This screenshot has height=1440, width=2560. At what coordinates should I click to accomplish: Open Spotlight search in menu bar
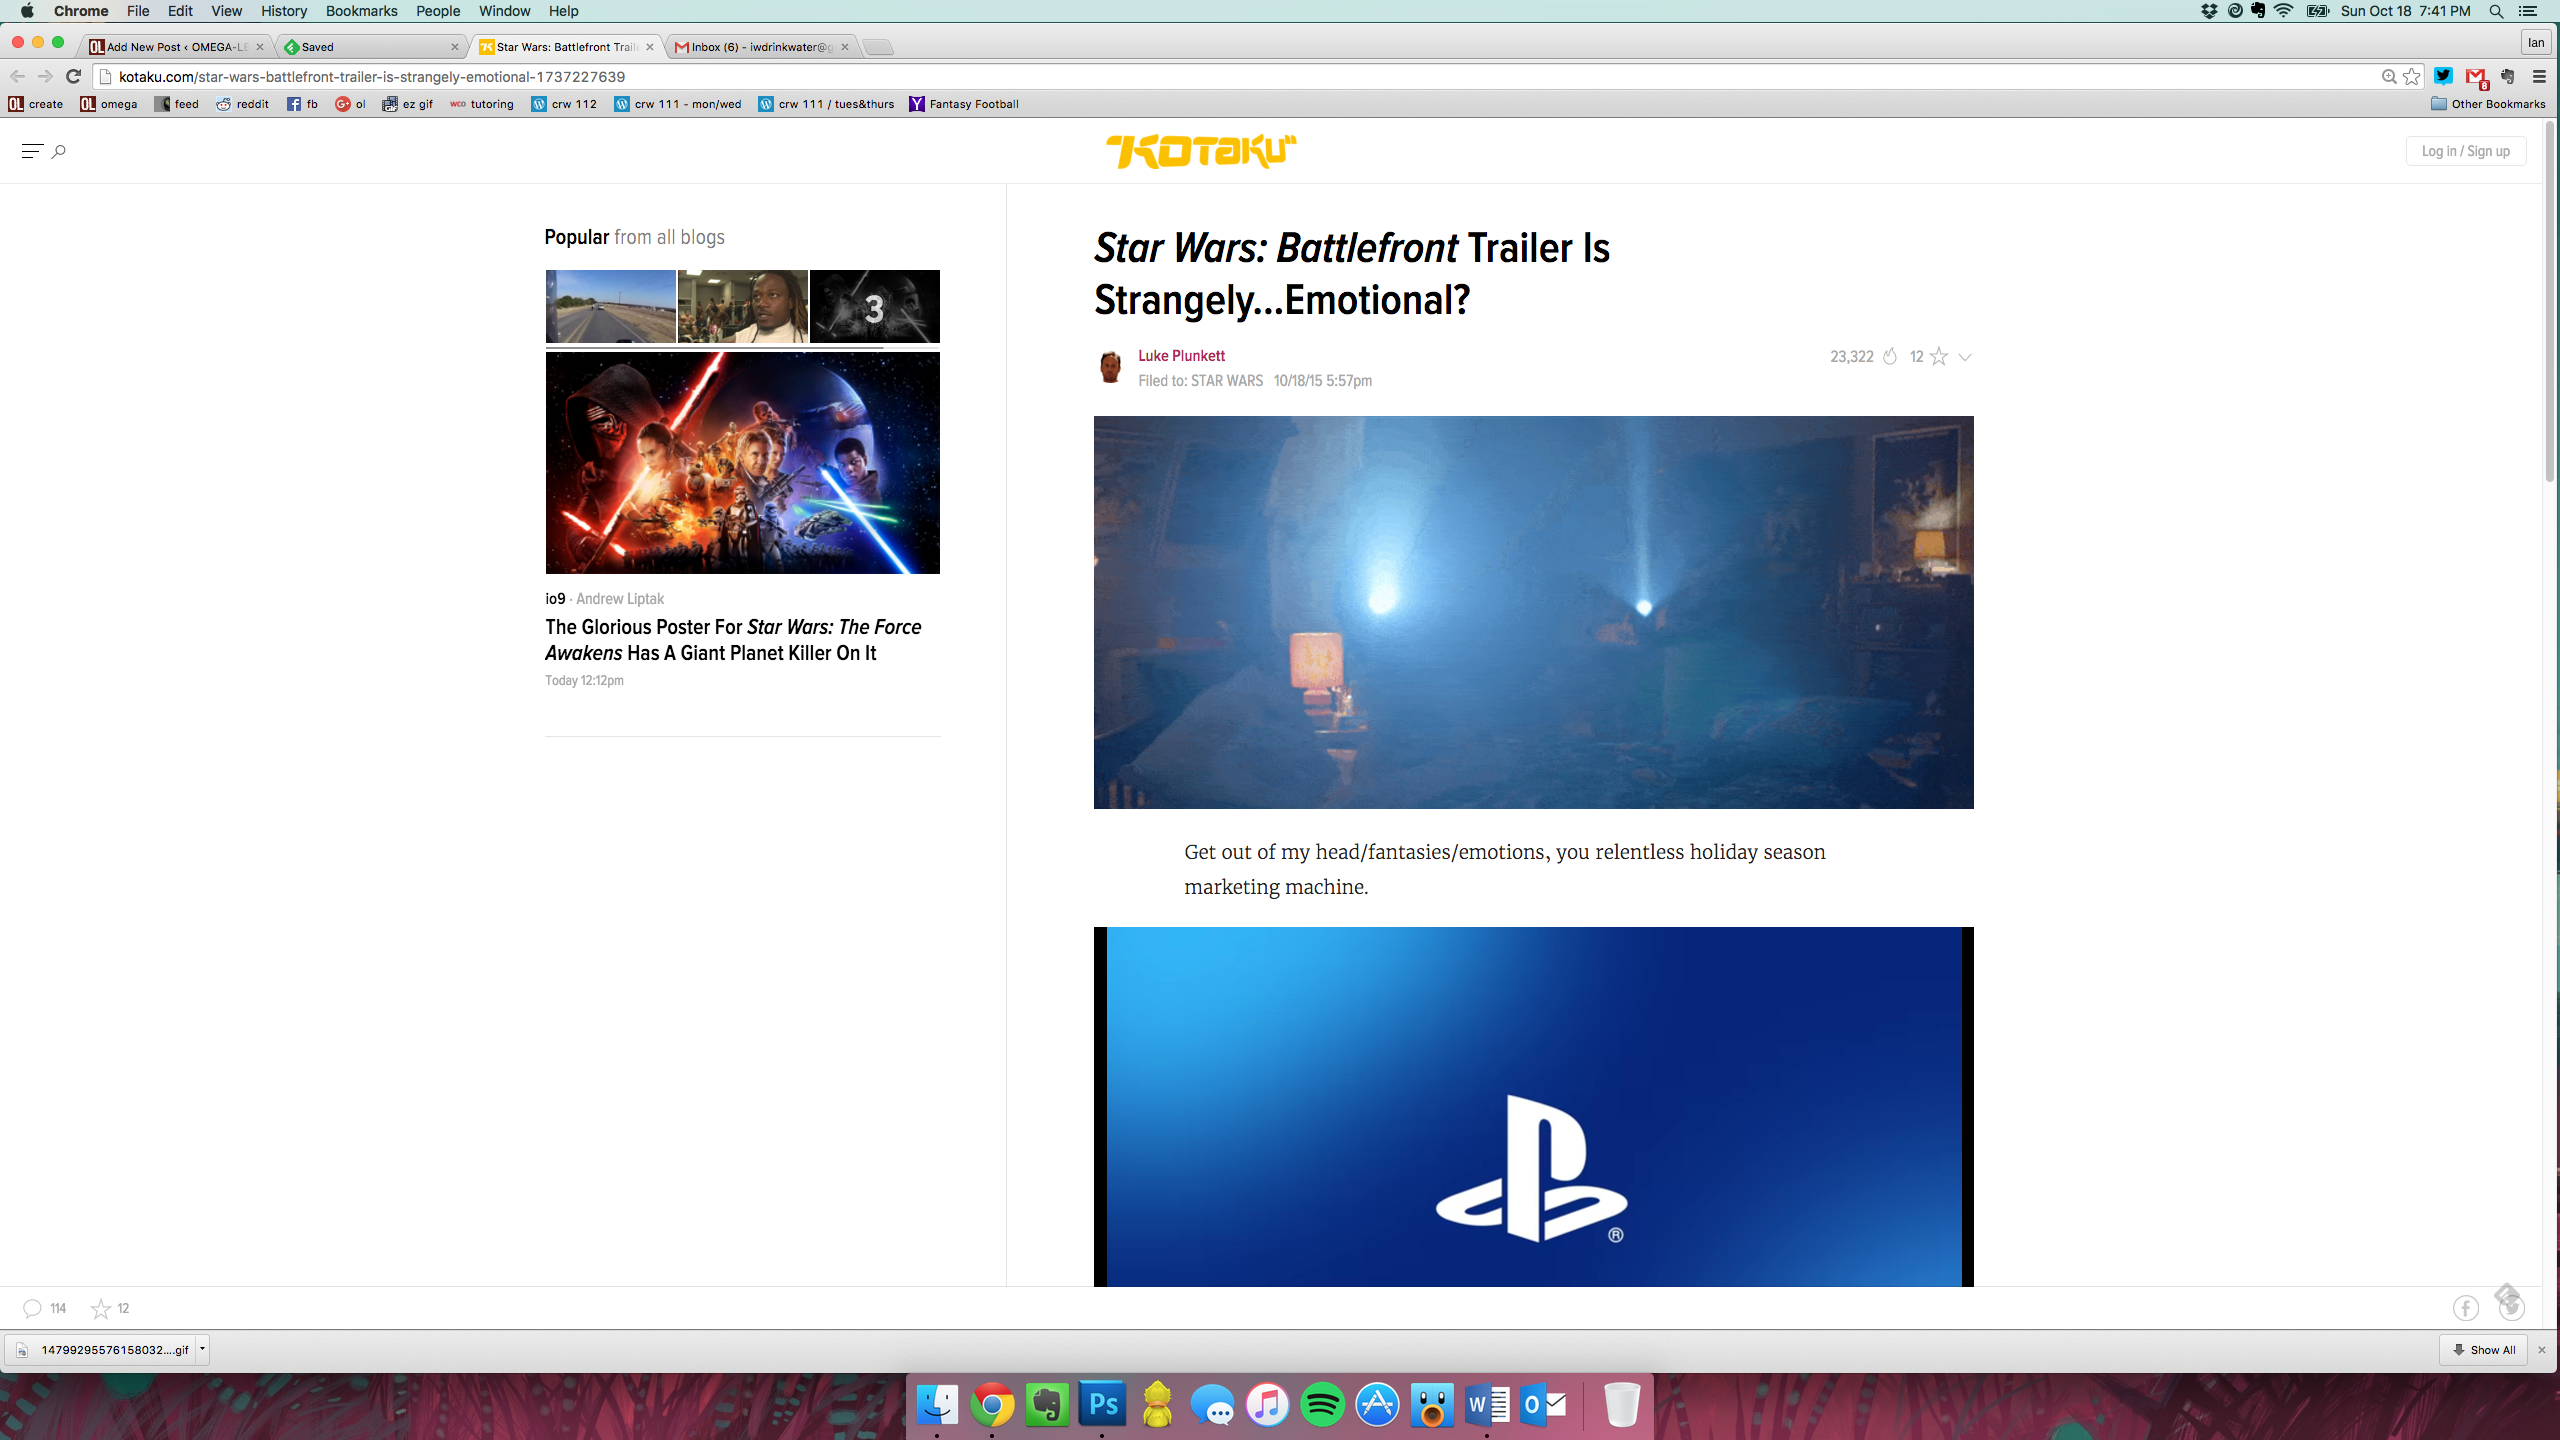2496,11
